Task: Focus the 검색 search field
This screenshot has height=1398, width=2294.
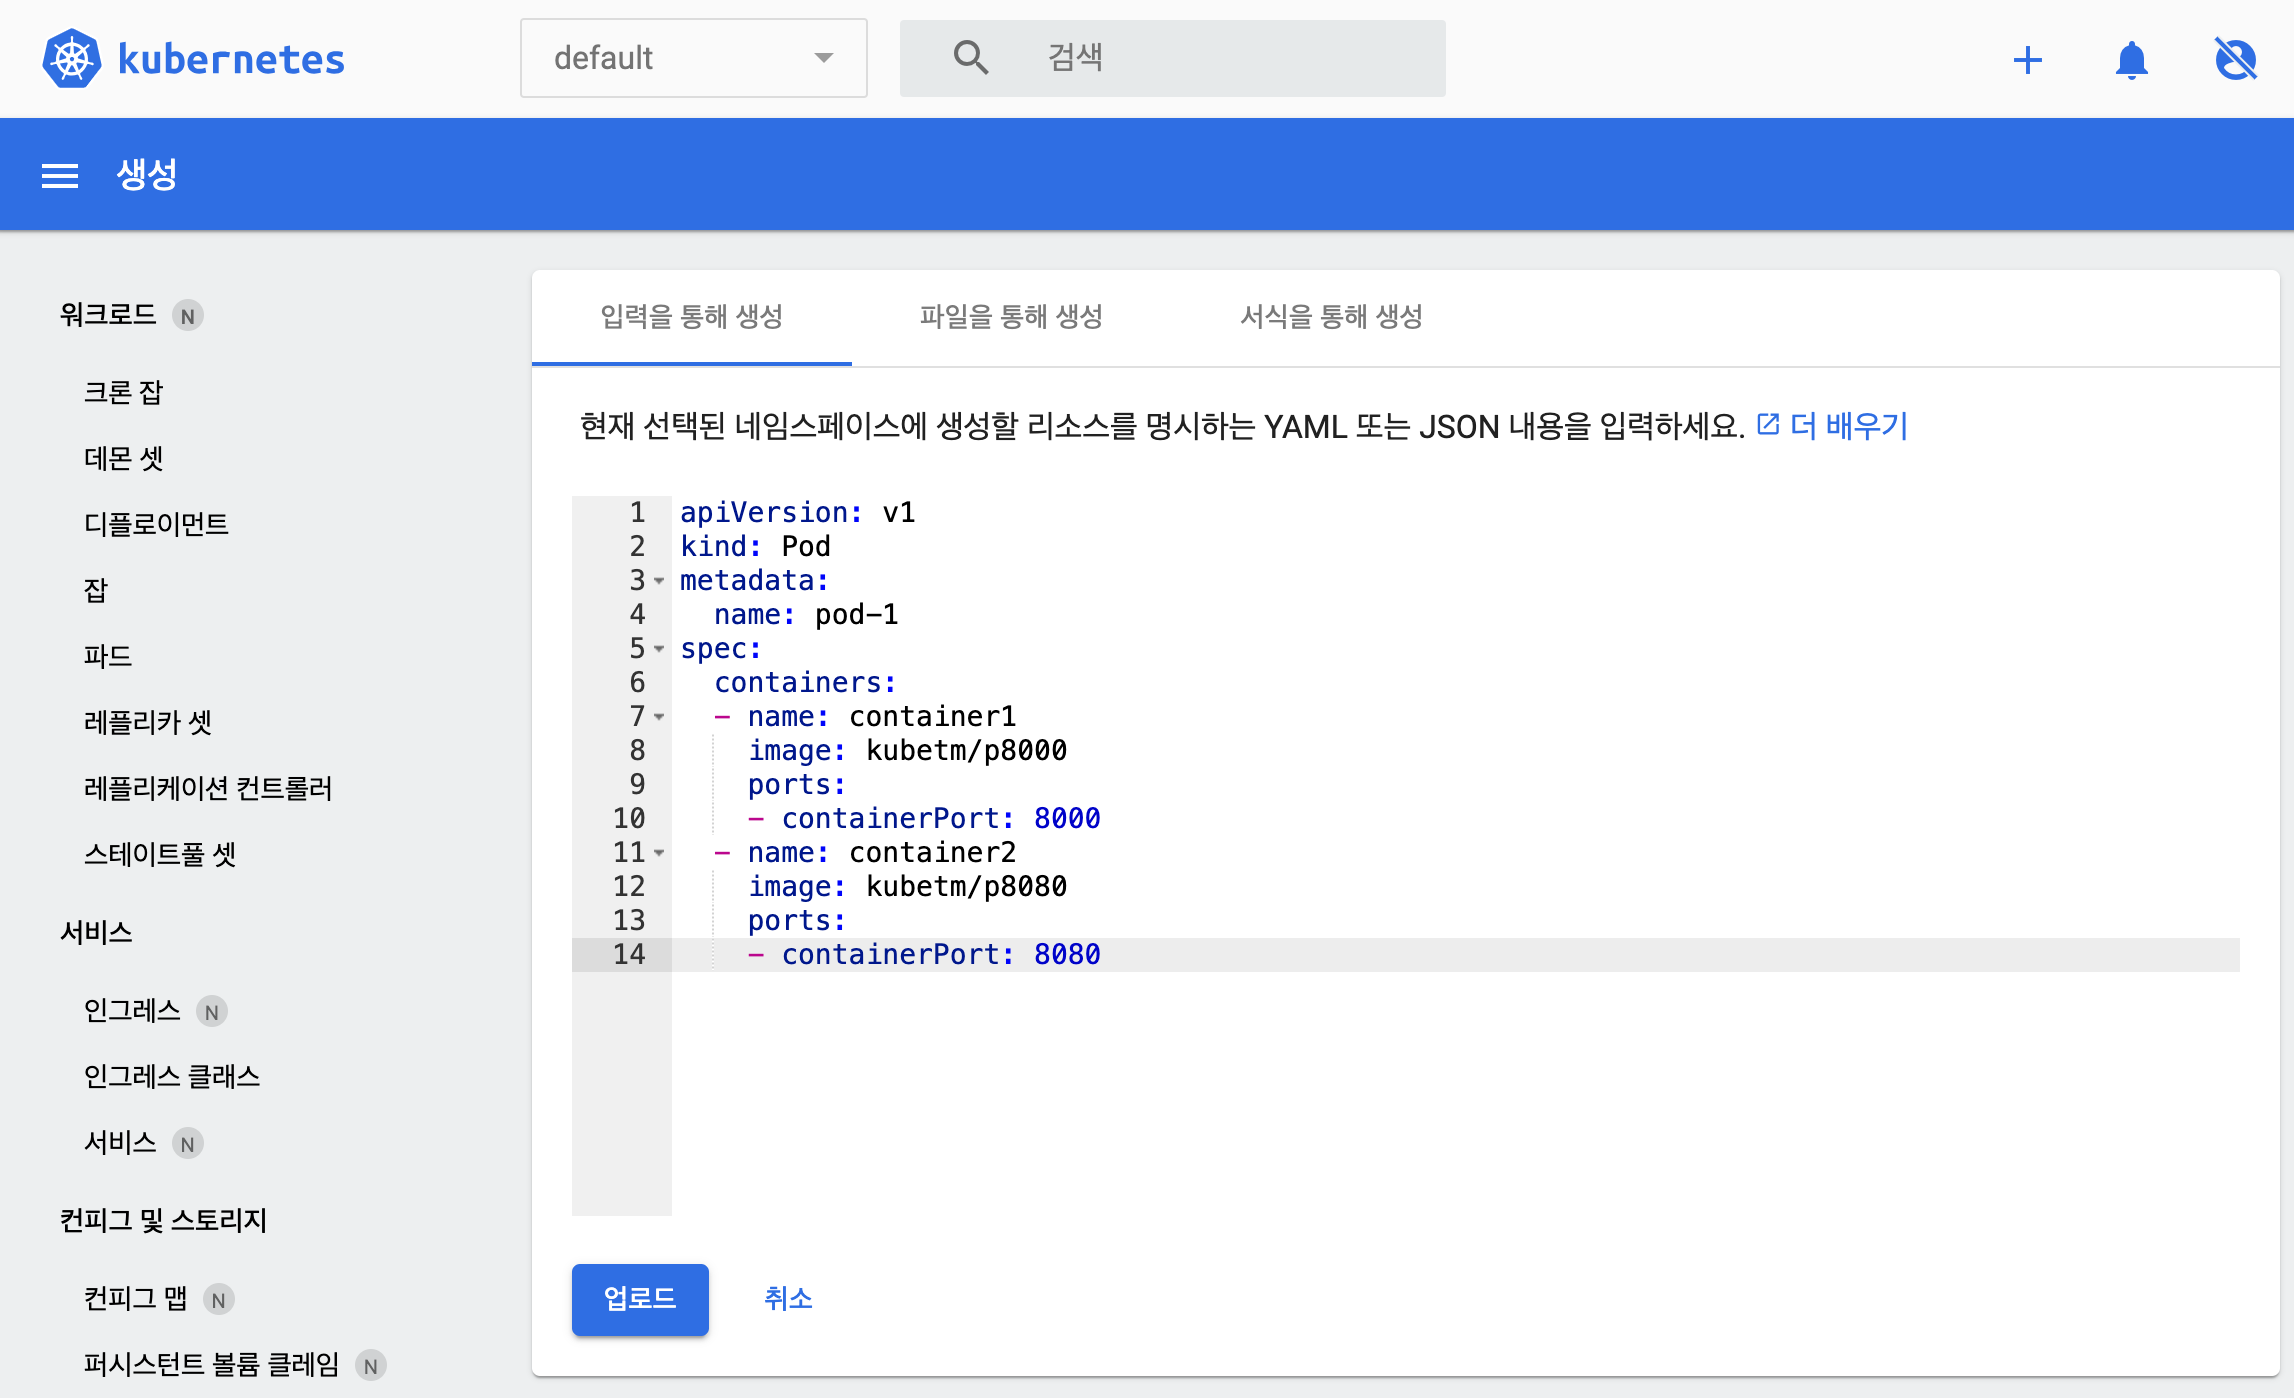Action: coord(1172,58)
